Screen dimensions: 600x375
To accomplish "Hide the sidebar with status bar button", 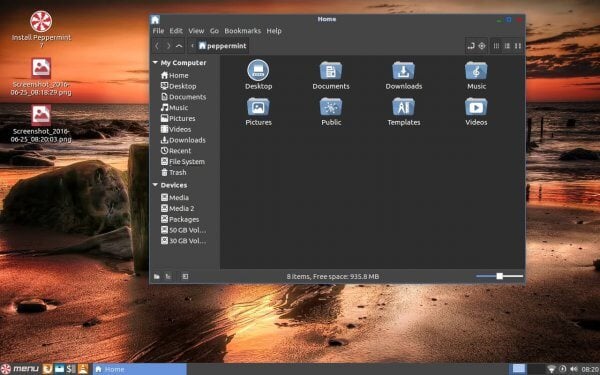I will tap(185, 276).
